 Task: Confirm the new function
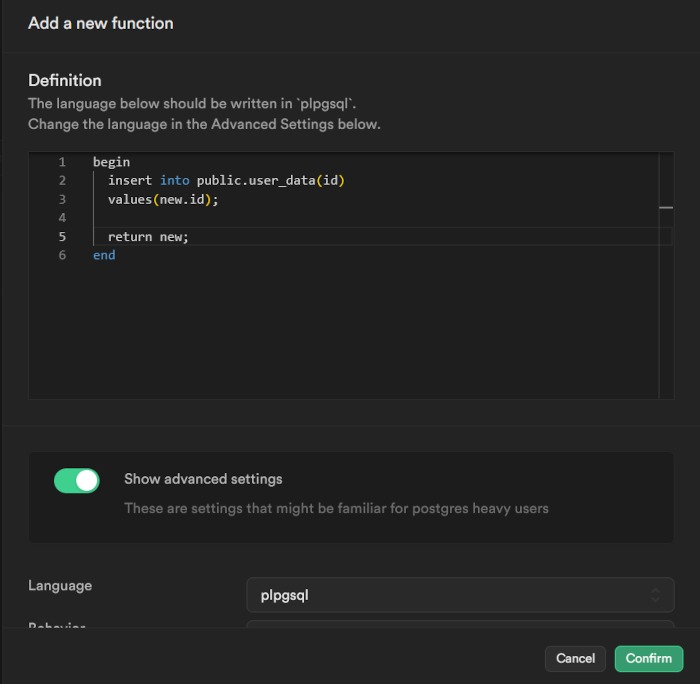coord(649,659)
